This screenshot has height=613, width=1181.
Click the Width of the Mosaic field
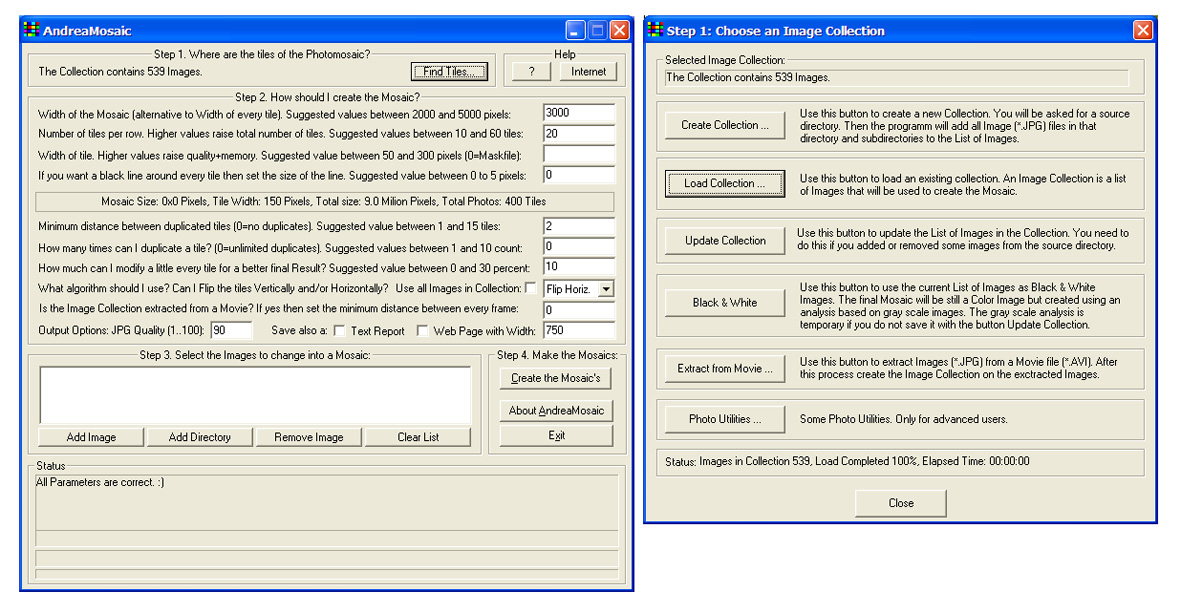578,113
